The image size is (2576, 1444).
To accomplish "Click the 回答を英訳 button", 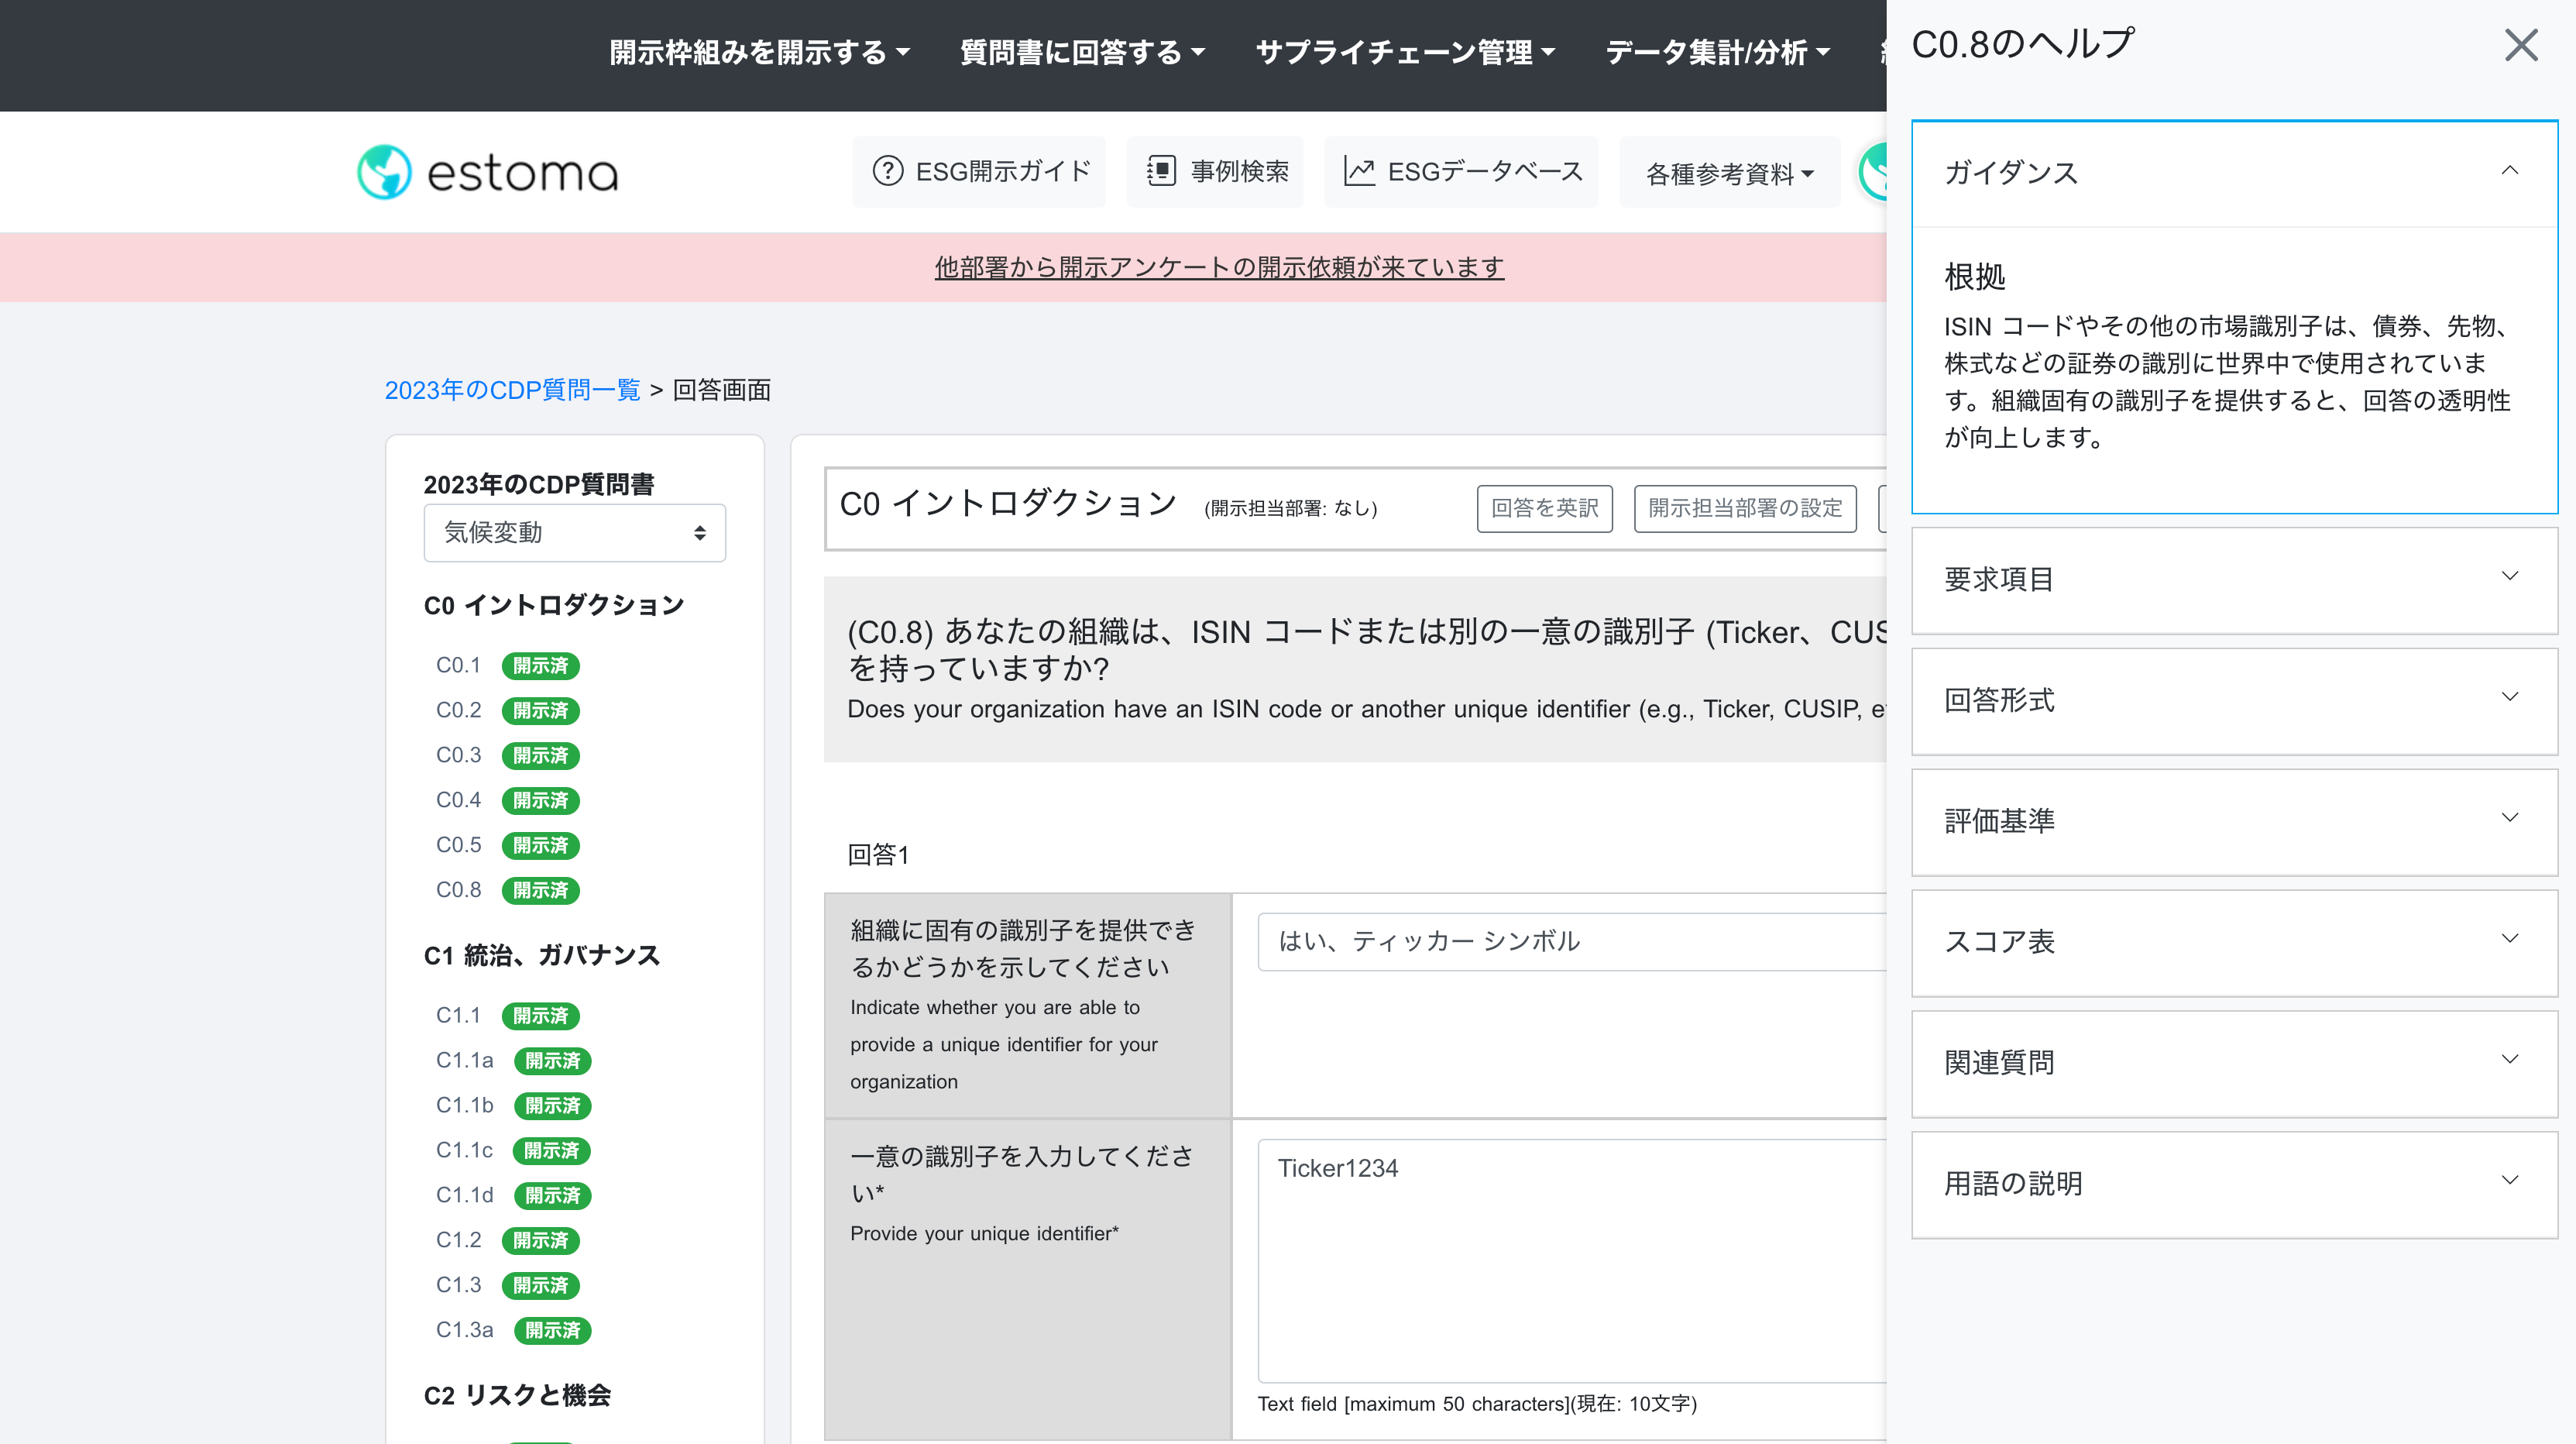I will (1544, 508).
